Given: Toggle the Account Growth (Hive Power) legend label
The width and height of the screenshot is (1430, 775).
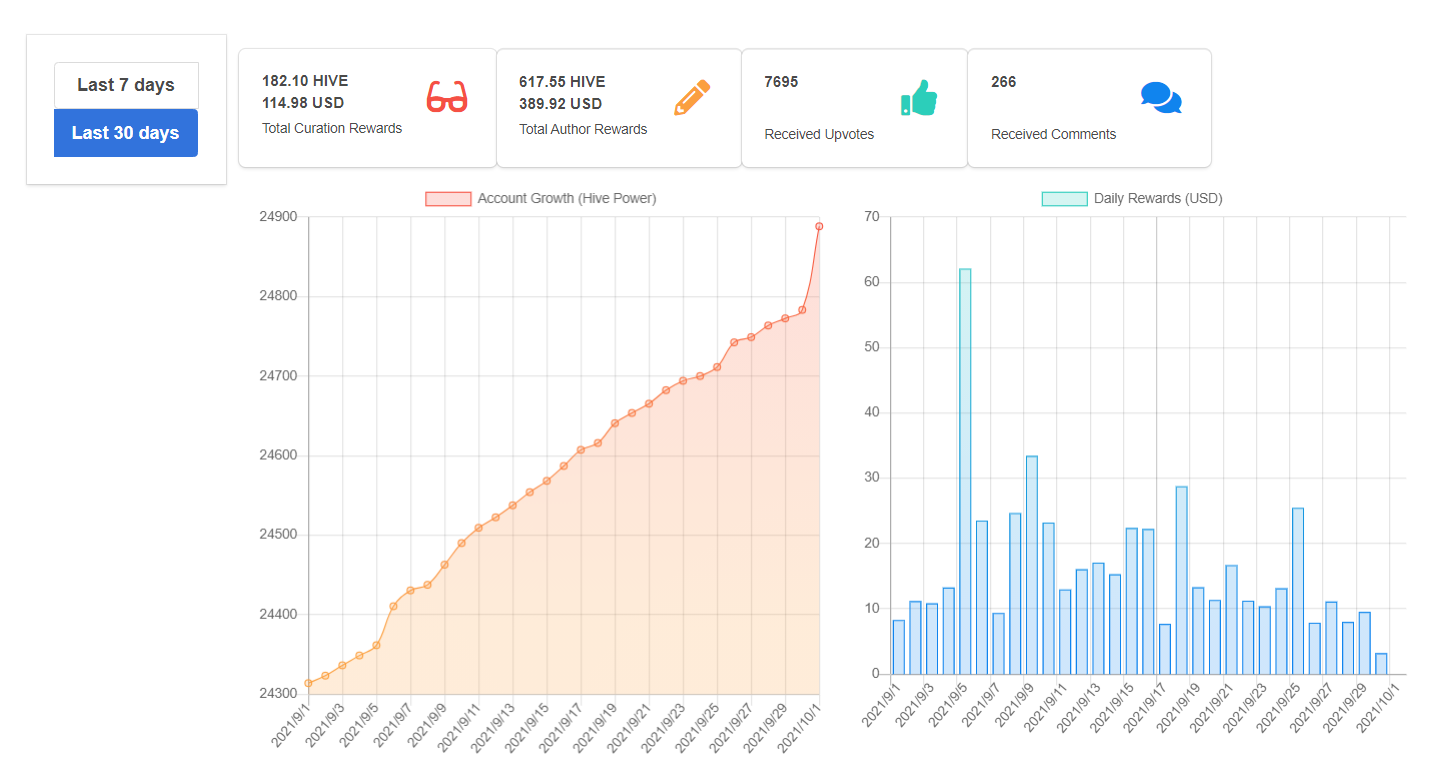Looking at the screenshot, I should point(567,198).
